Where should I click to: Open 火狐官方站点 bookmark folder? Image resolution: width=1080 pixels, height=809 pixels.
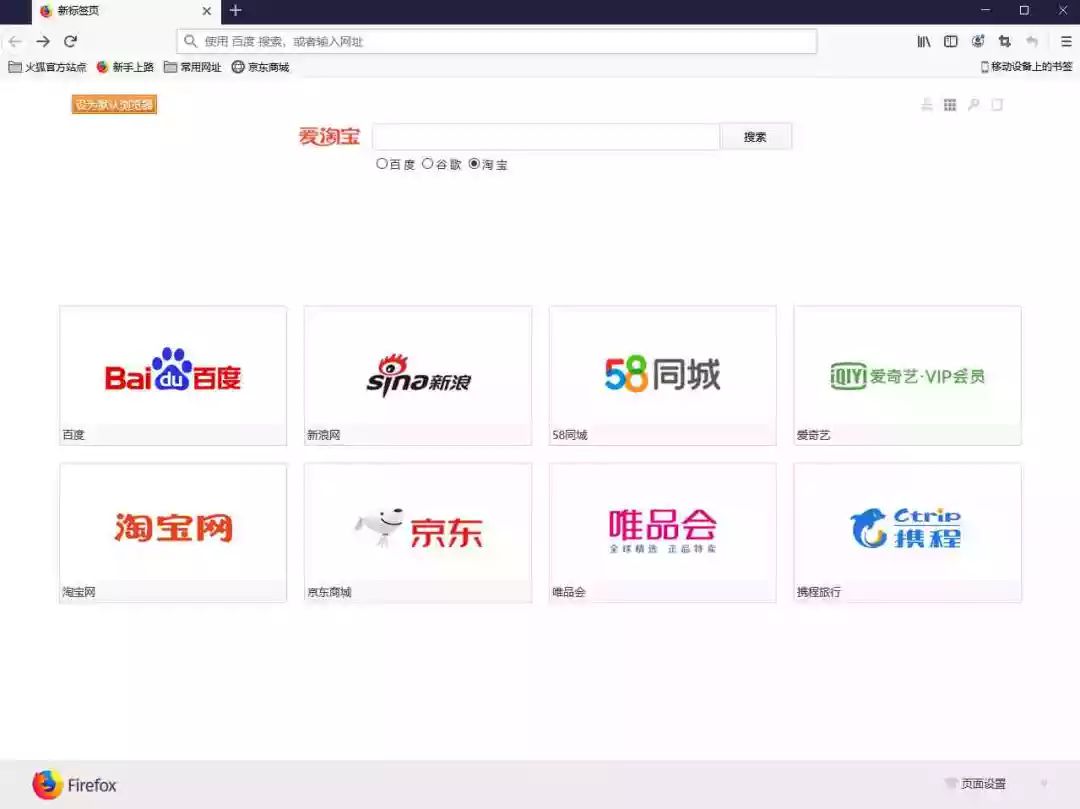click(x=48, y=67)
